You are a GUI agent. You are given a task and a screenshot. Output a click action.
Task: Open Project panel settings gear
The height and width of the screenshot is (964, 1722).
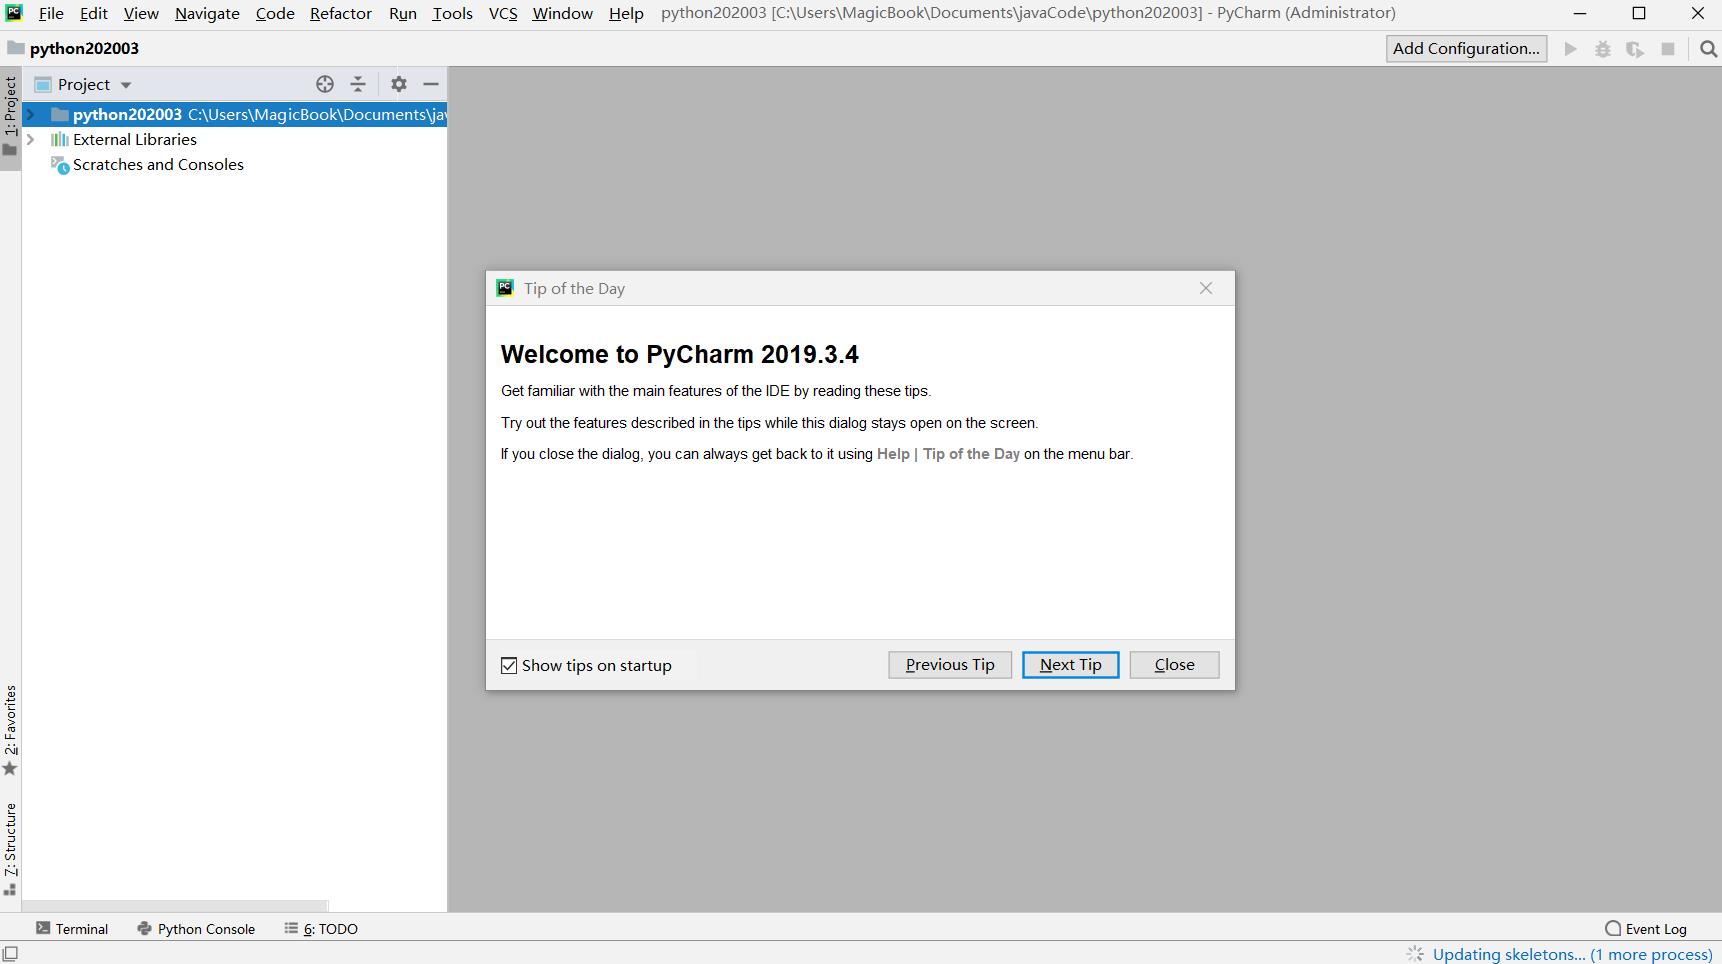pos(399,84)
